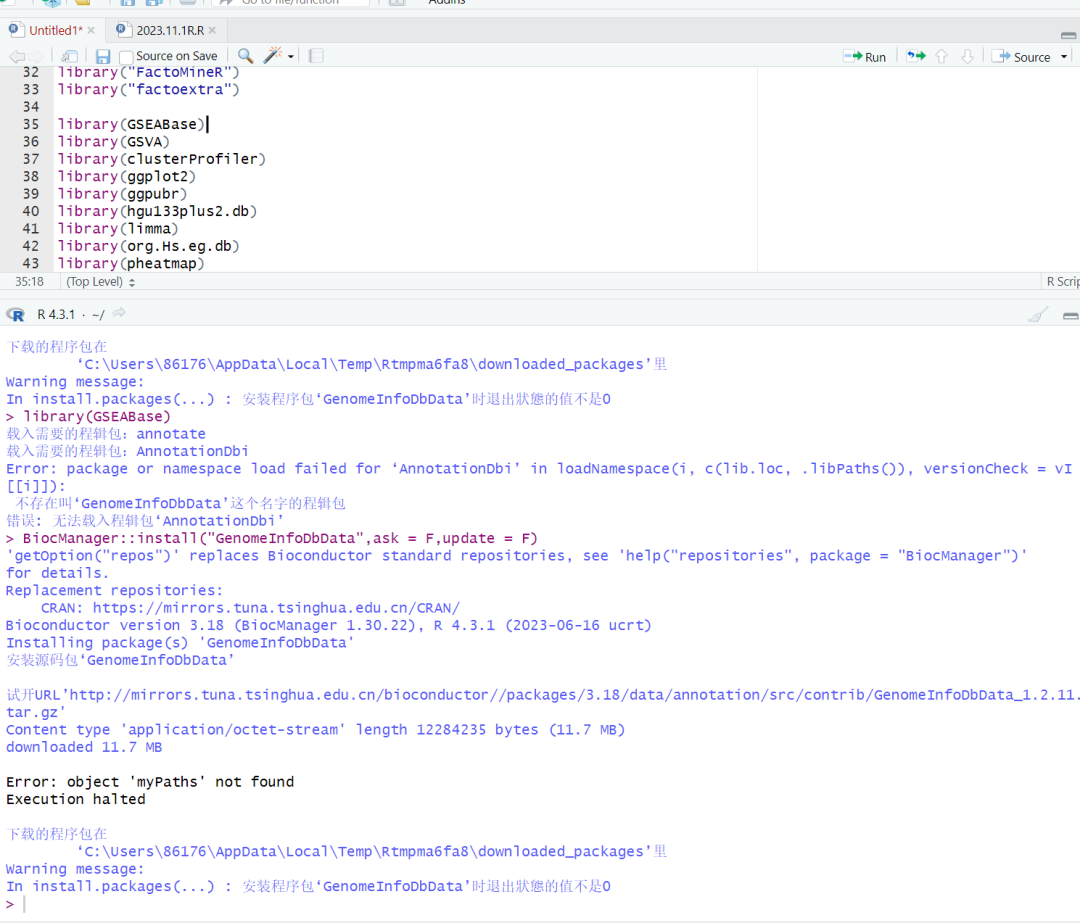Save the current document
The height and width of the screenshot is (923, 1080).
pyautogui.click(x=103, y=56)
